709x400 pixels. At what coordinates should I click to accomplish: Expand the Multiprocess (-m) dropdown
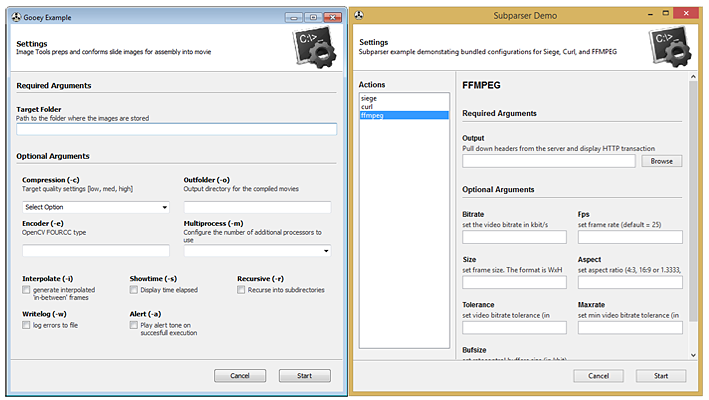click(257, 251)
